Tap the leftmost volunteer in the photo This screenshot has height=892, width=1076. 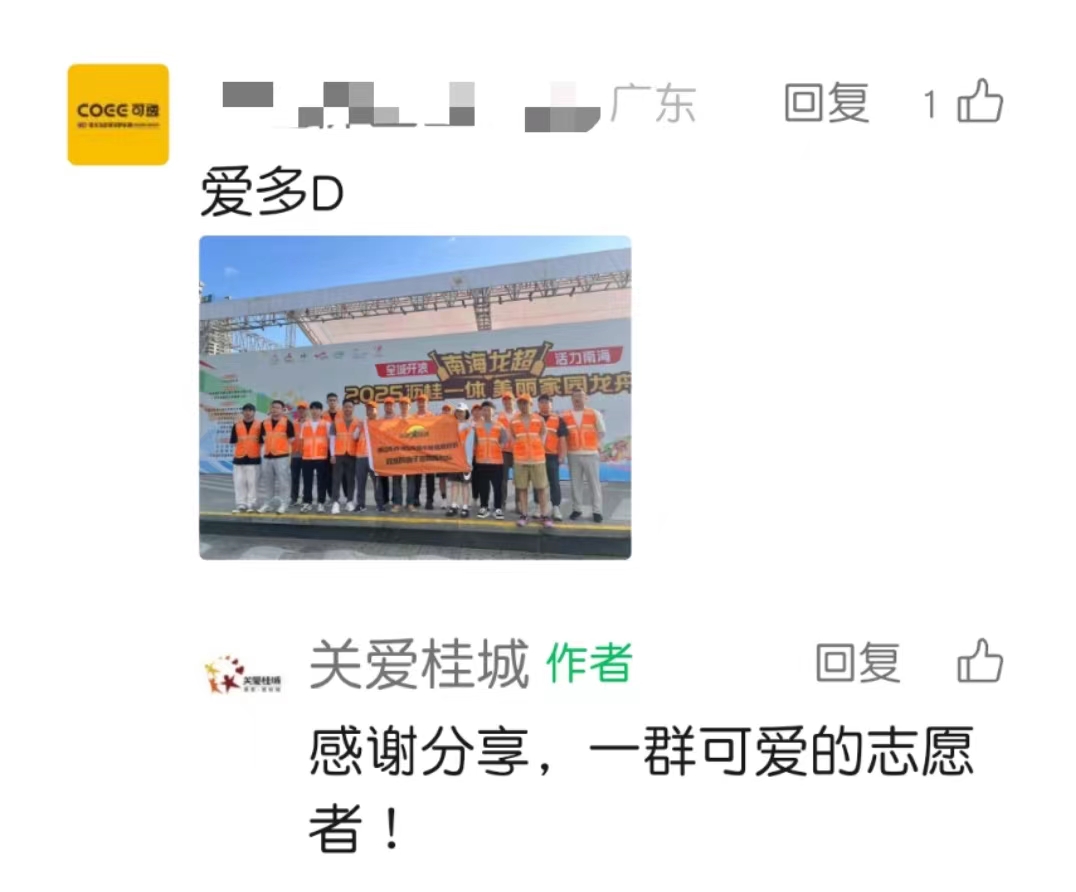click(x=246, y=457)
